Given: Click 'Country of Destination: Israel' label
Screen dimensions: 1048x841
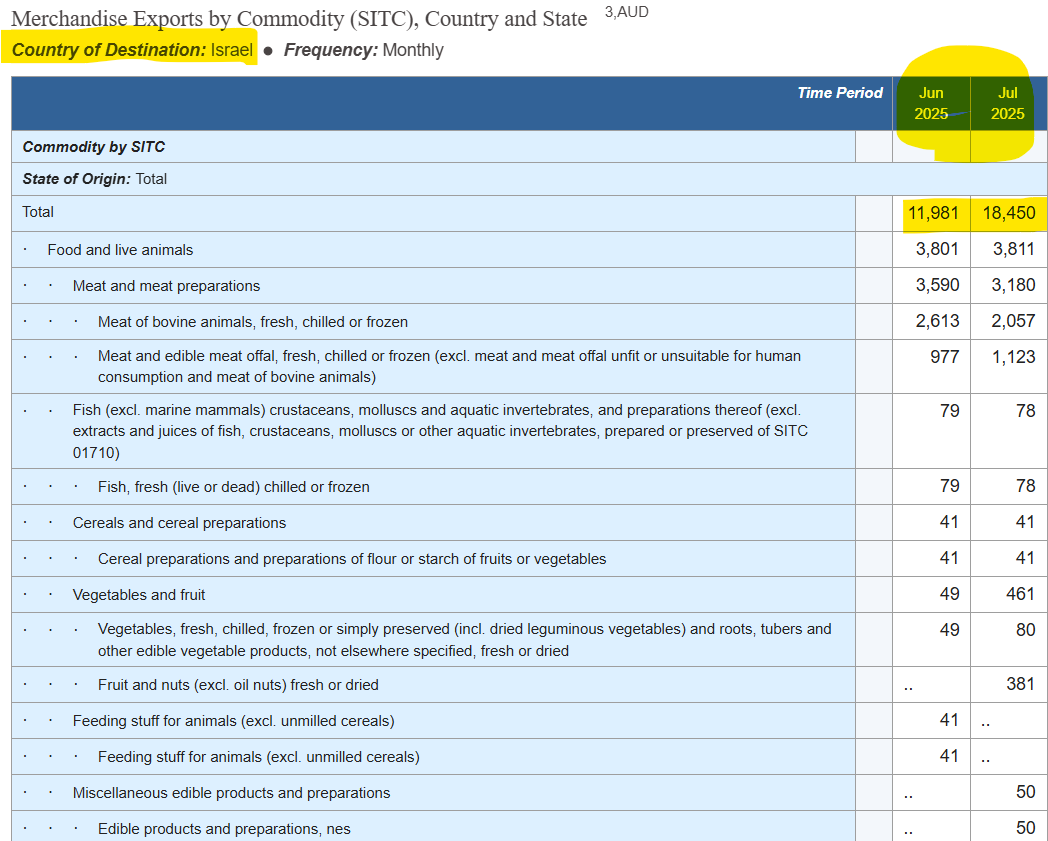Looking at the screenshot, I should click(132, 50).
